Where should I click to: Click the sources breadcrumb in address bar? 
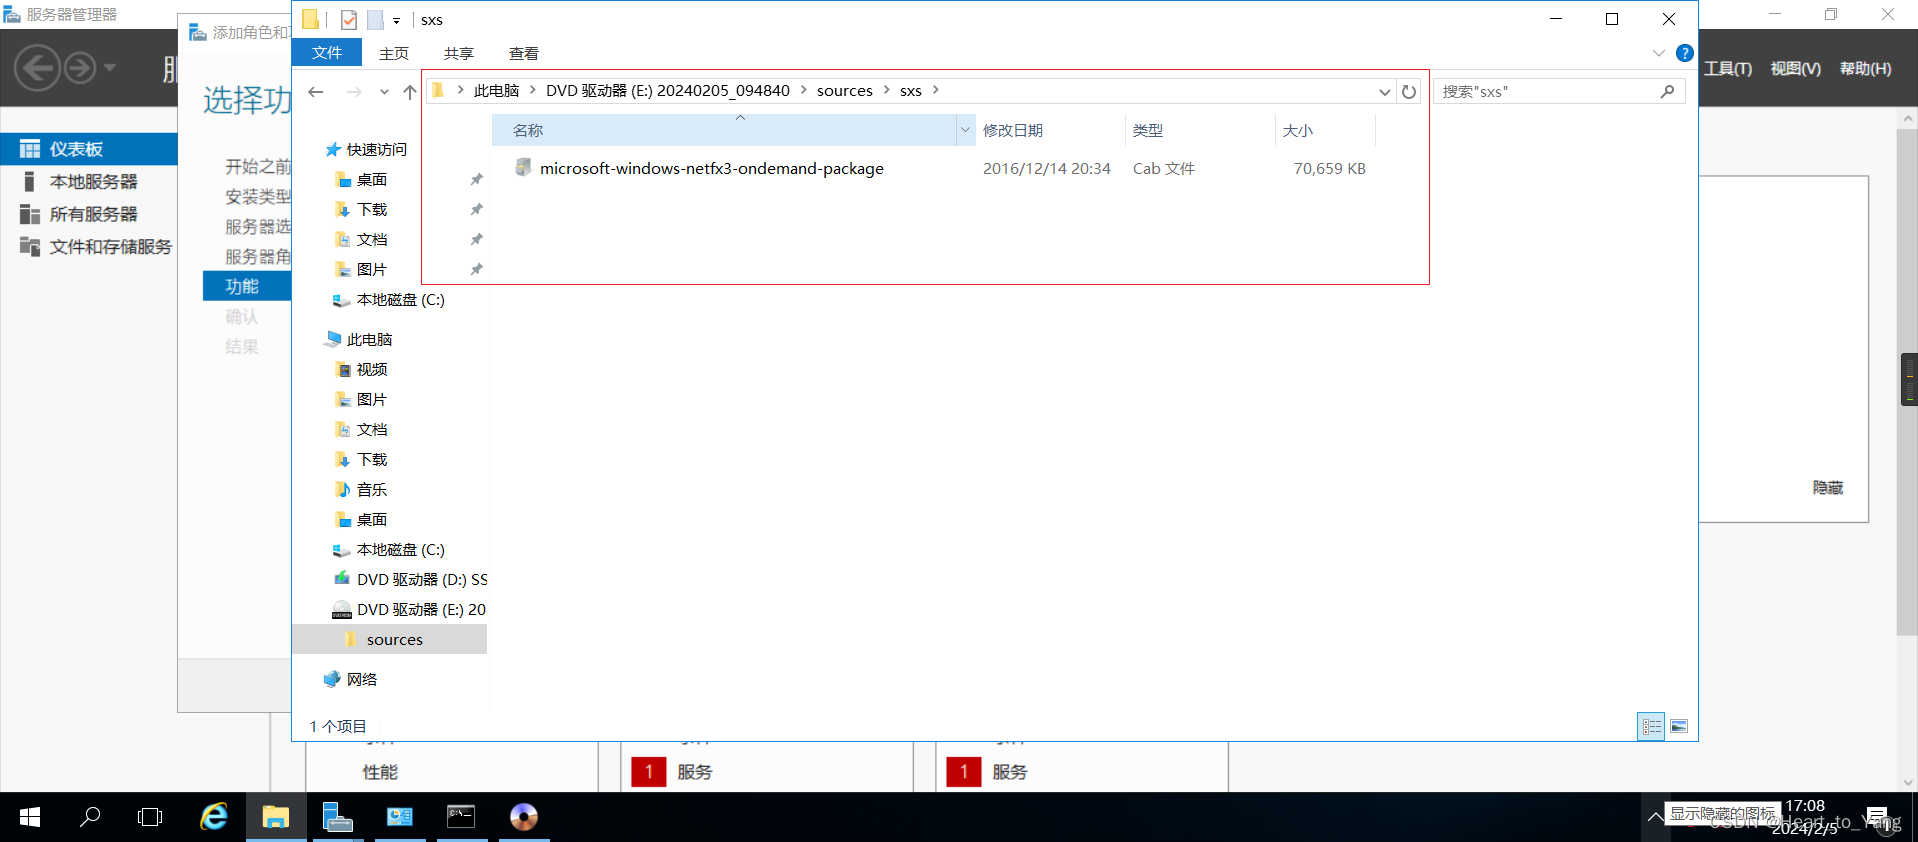pos(845,91)
